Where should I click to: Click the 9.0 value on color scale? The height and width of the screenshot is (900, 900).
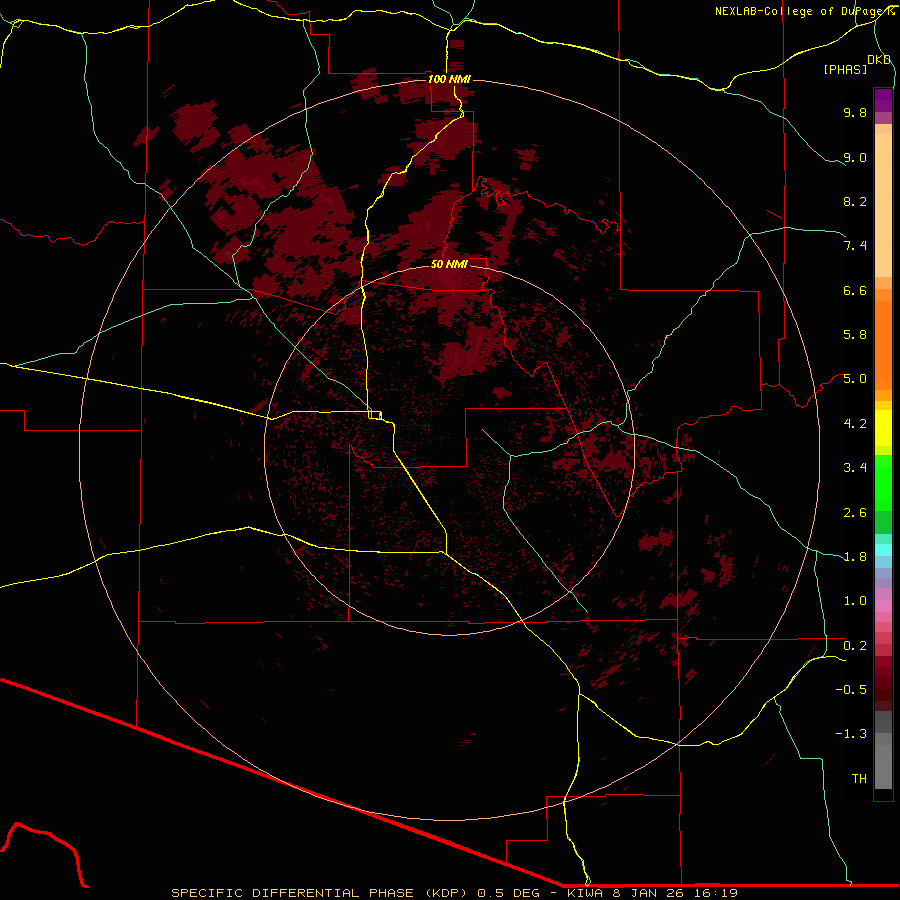pos(855,157)
